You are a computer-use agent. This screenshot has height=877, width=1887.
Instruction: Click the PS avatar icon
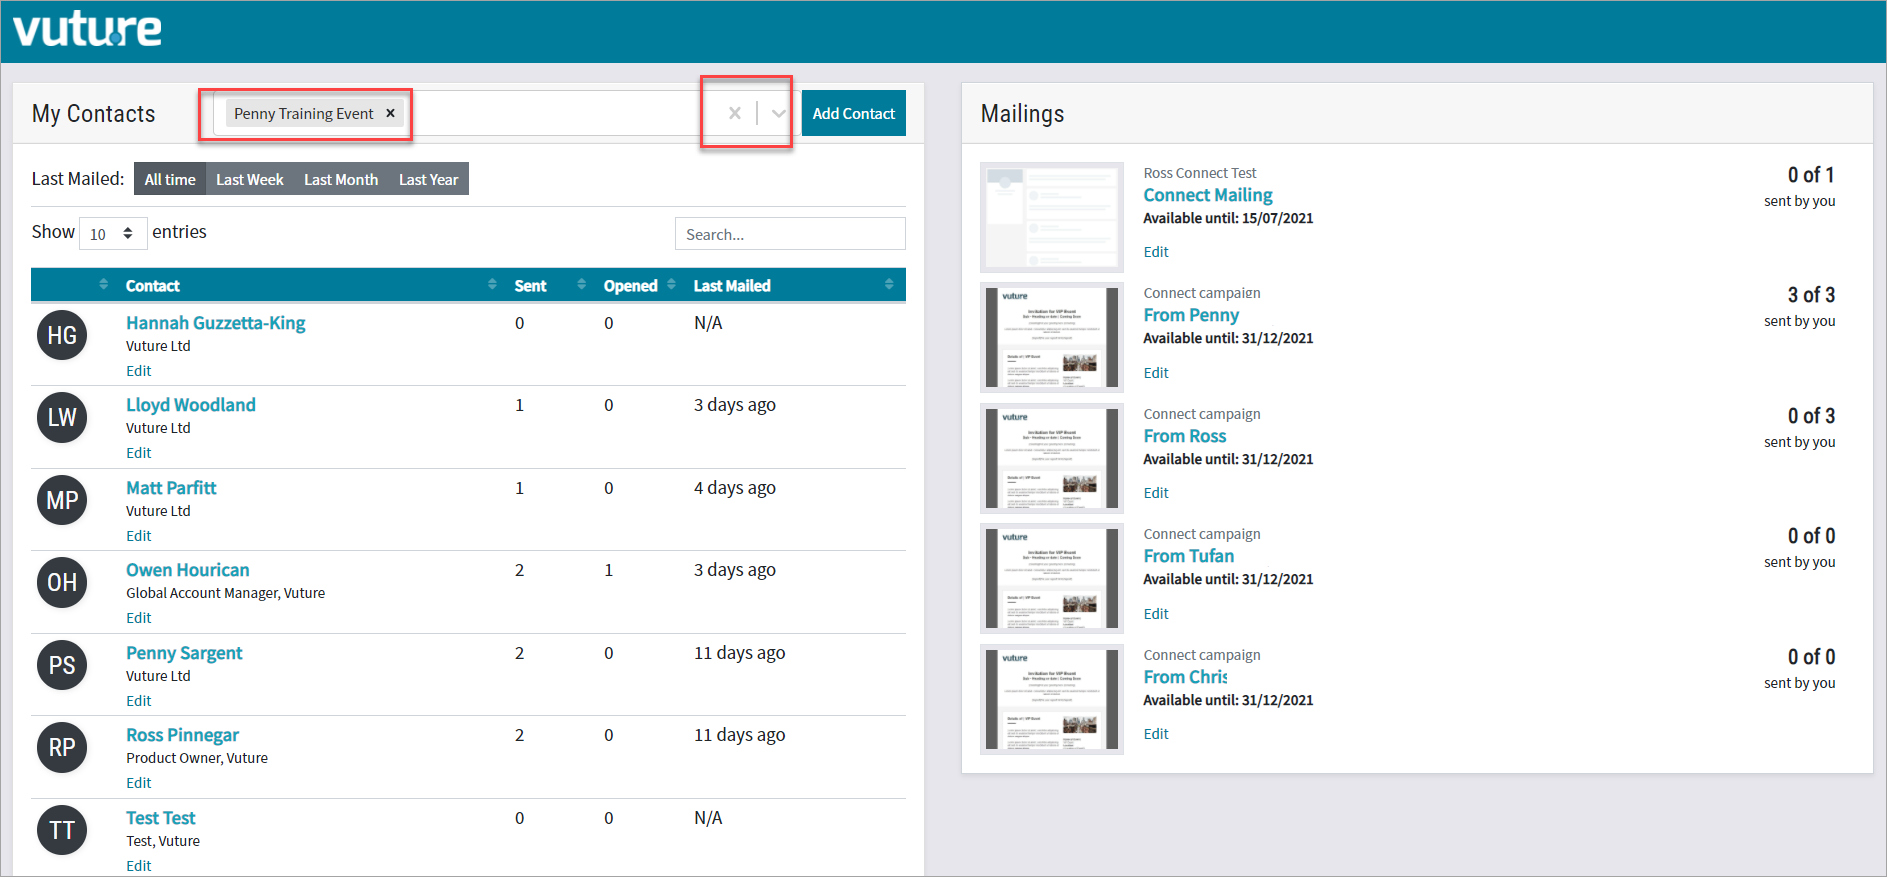tap(62, 665)
